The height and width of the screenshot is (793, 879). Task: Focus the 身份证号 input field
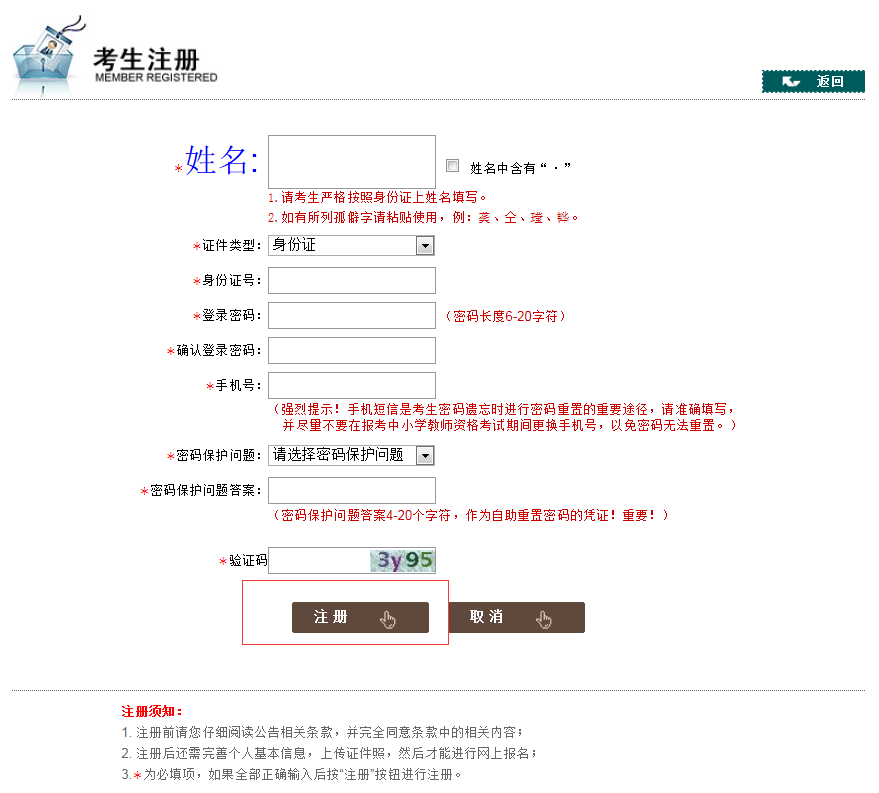point(351,281)
